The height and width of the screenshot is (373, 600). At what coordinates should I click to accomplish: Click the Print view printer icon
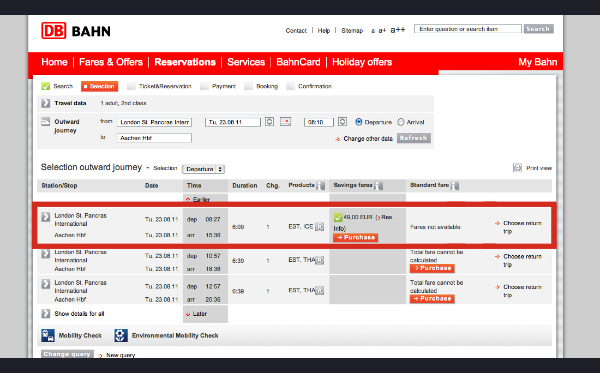pos(517,168)
